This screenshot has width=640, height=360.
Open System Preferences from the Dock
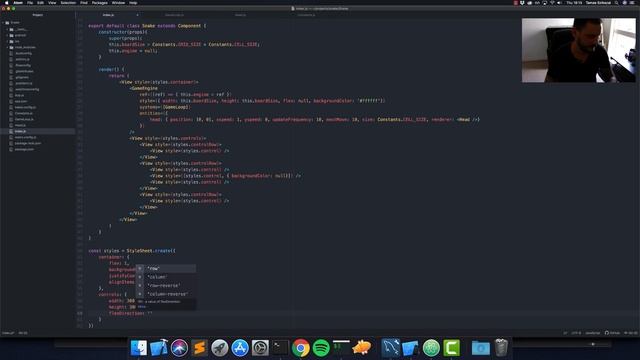(260, 348)
